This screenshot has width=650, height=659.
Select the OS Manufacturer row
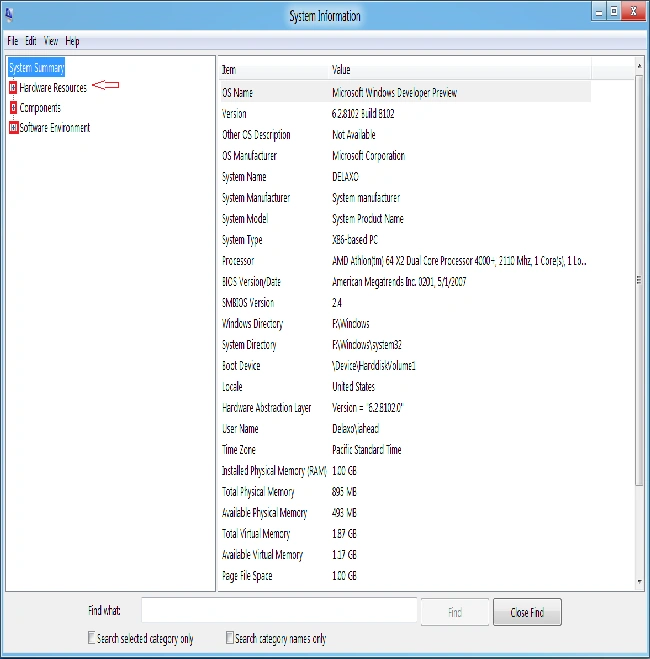(x=405, y=156)
